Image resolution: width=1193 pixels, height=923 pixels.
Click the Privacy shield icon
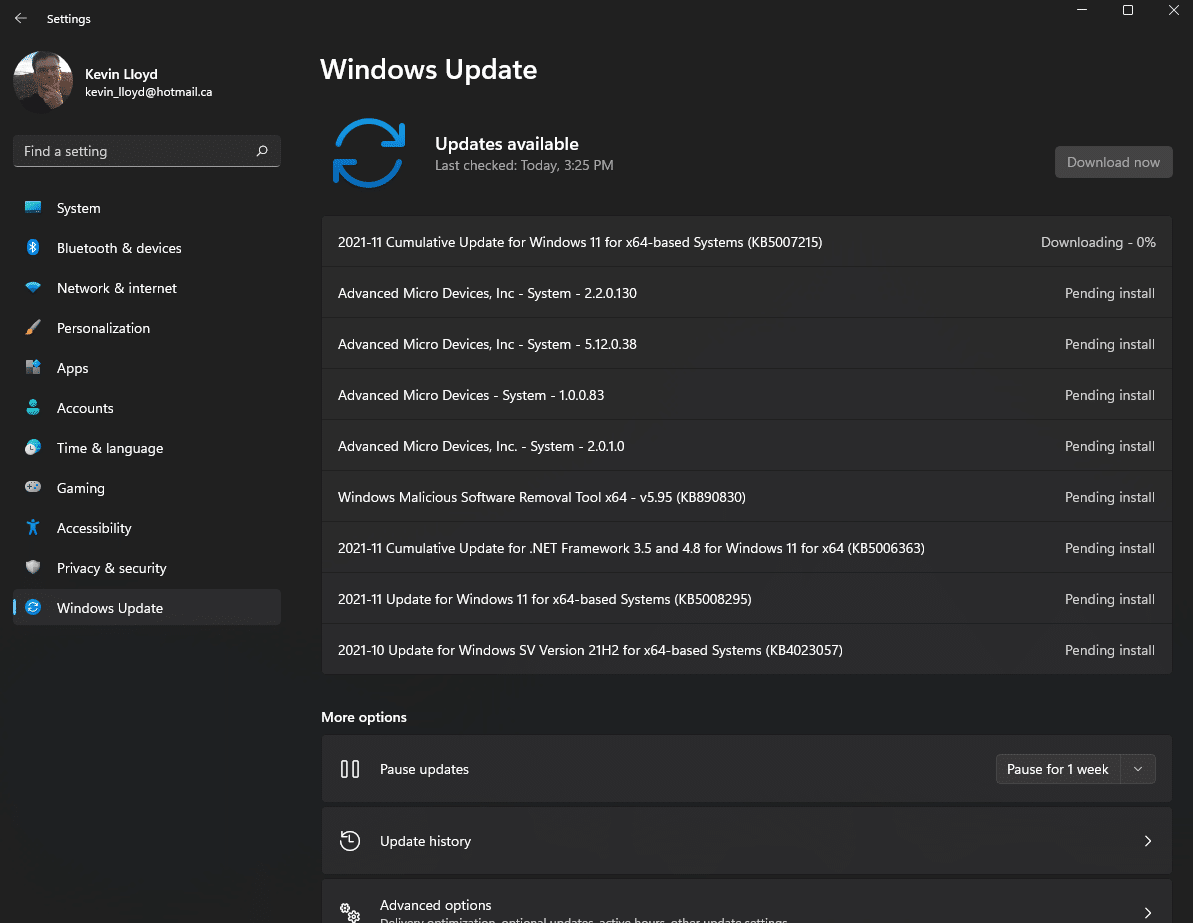point(33,567)
